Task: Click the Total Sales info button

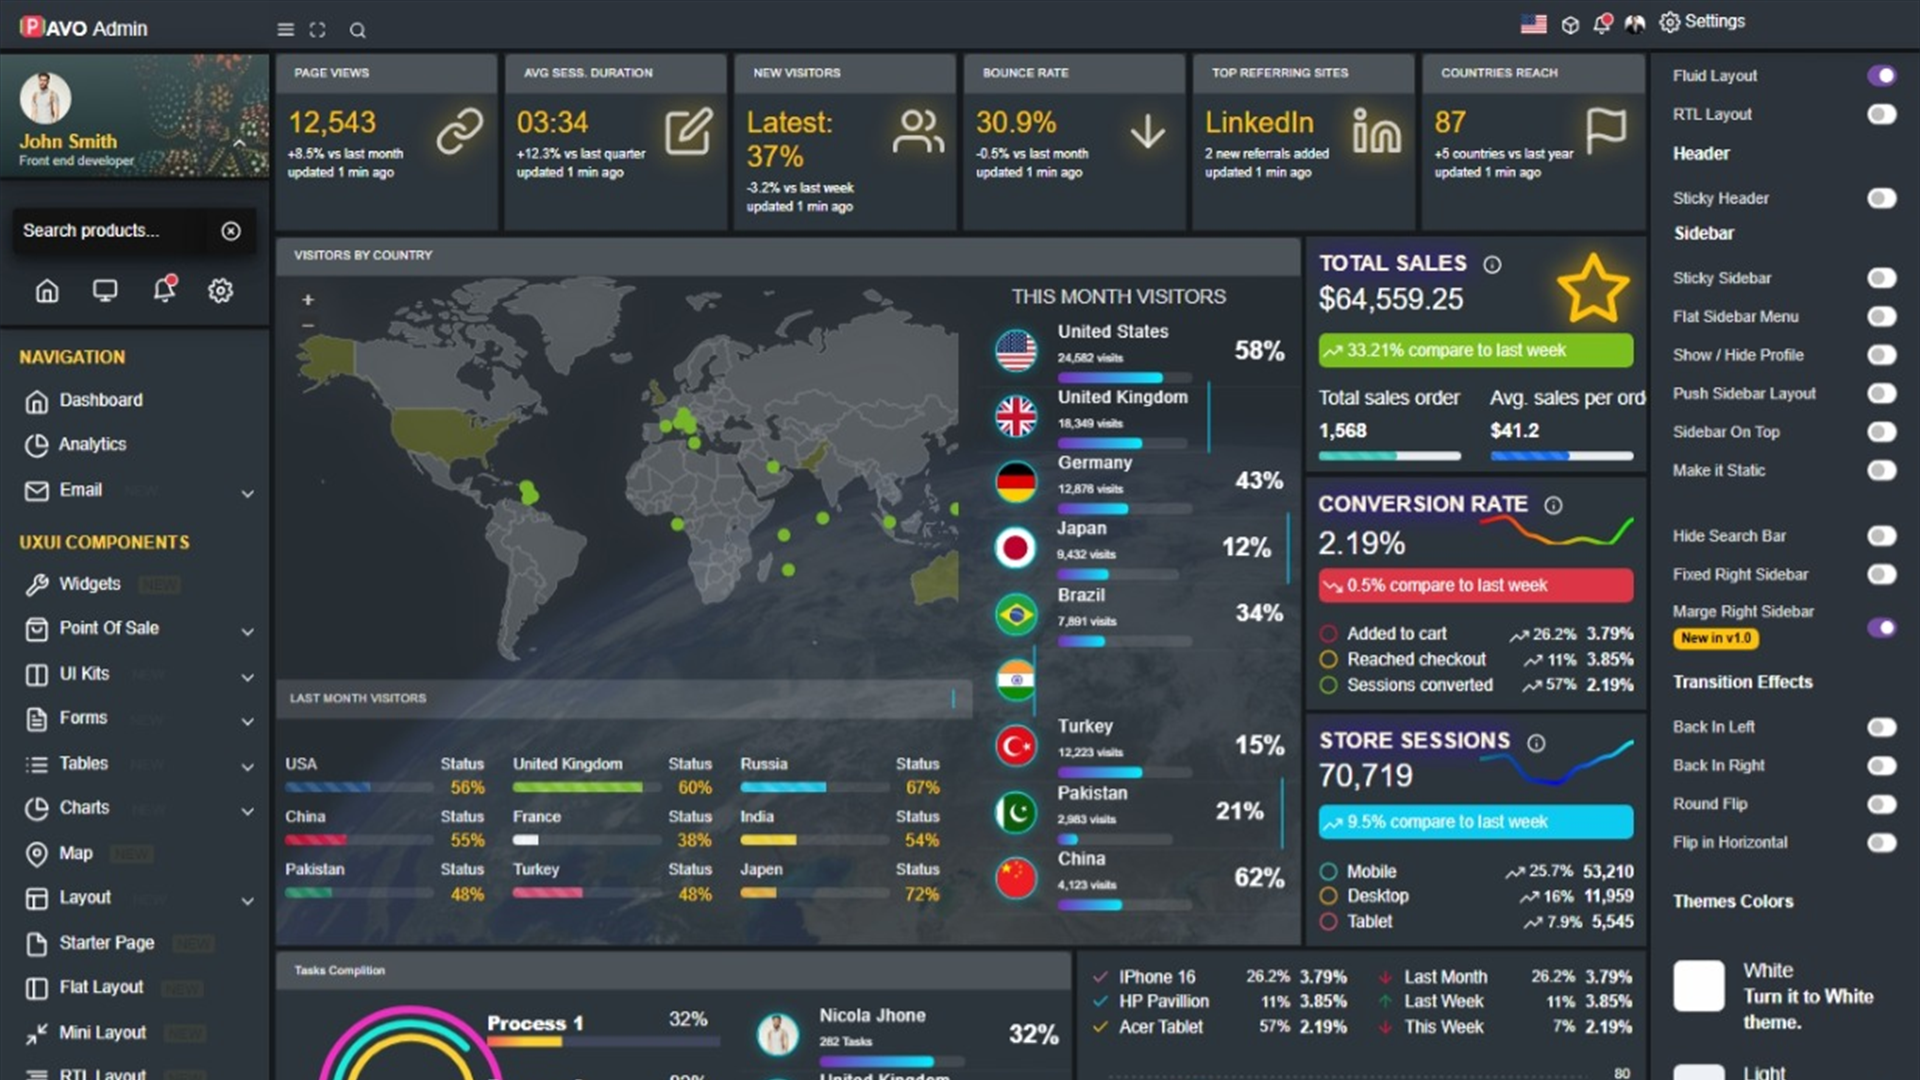Action: (x=1492, y=265)
